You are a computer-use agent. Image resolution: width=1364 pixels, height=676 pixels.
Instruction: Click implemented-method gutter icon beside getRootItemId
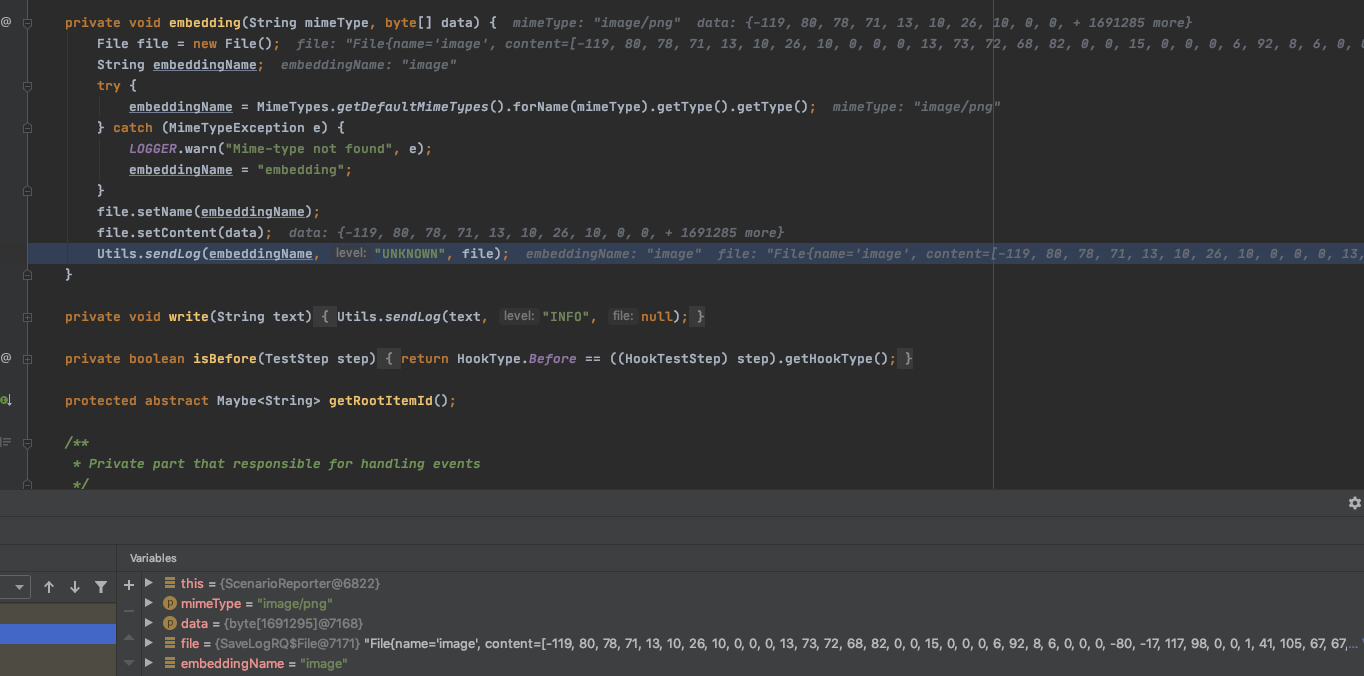(6, 400)
